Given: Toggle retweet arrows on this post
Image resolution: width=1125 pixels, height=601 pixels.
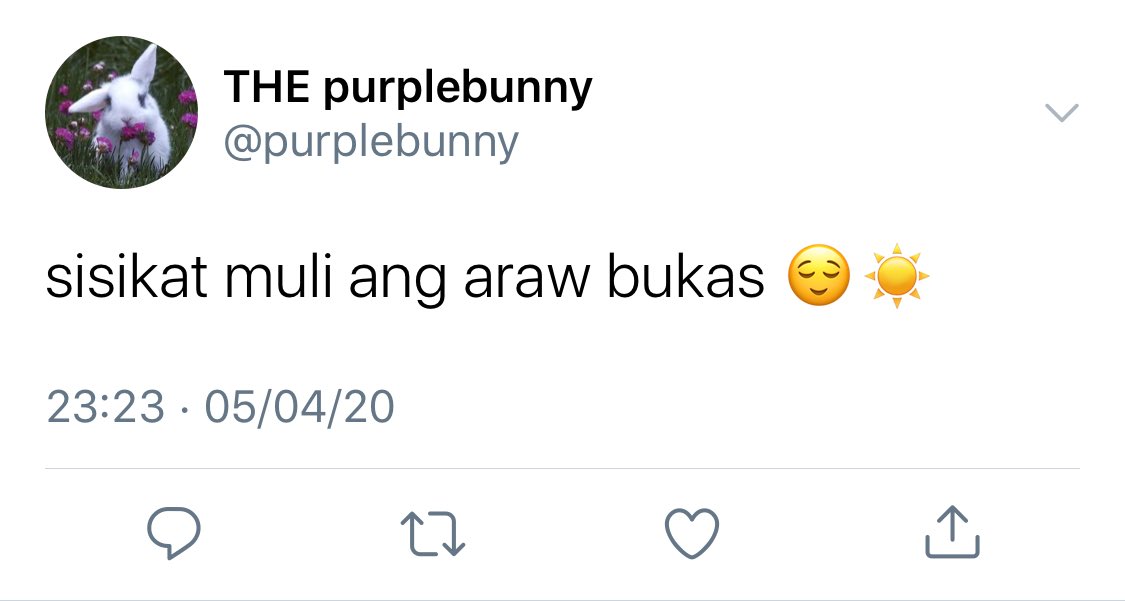Looking at the screenshot, I should 433,534.
